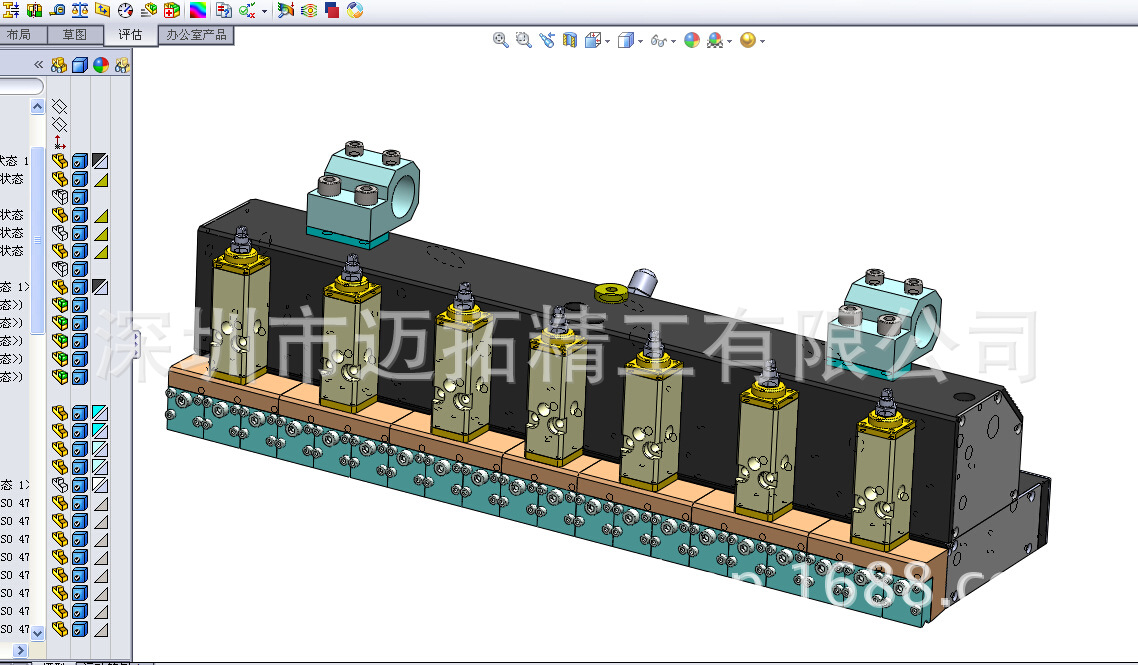Open Compare Documents tool
The width and height of the screenshot is (1138, 665).
tap(224, 10)
